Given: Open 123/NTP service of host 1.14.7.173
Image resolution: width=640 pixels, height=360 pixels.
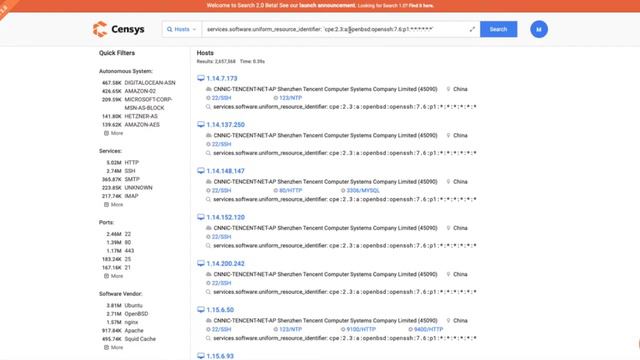Looking at the screenshot, I should pos(290,98).
